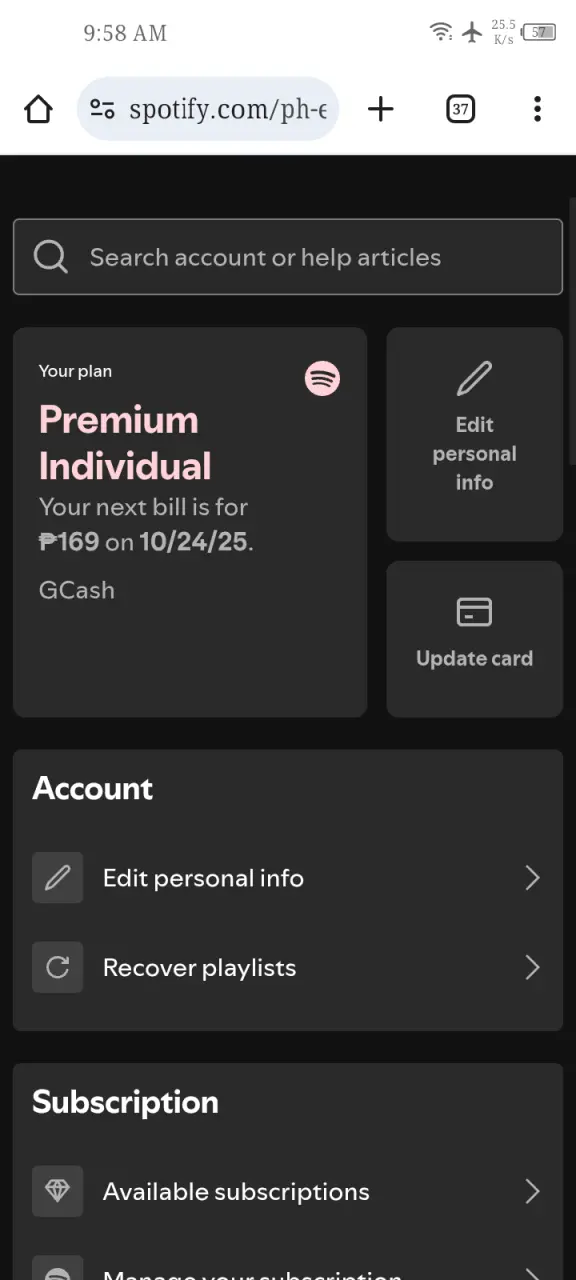Viewport: 576px width, 1280px height.
Task: Open the browser three-dot menu
Action: click(x=537, y=109)
